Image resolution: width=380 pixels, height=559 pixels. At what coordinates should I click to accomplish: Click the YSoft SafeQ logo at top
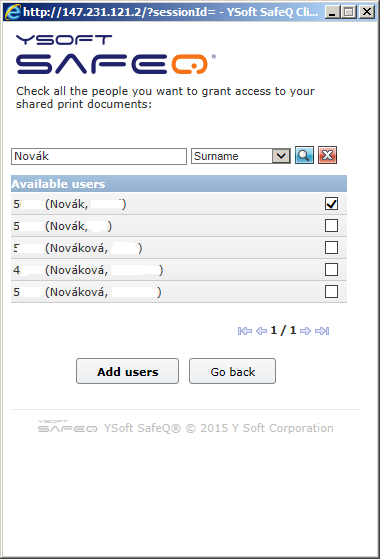[x=116, y=54]
